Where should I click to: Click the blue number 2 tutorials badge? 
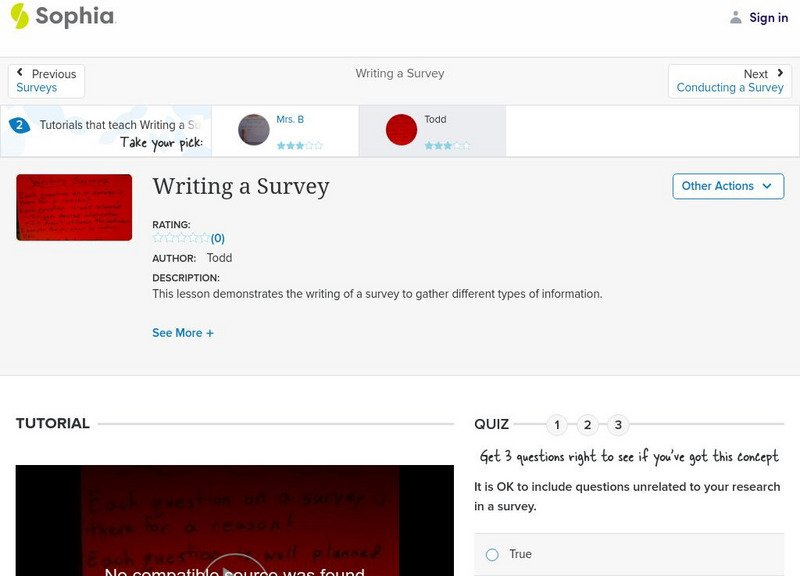point(18,125)
